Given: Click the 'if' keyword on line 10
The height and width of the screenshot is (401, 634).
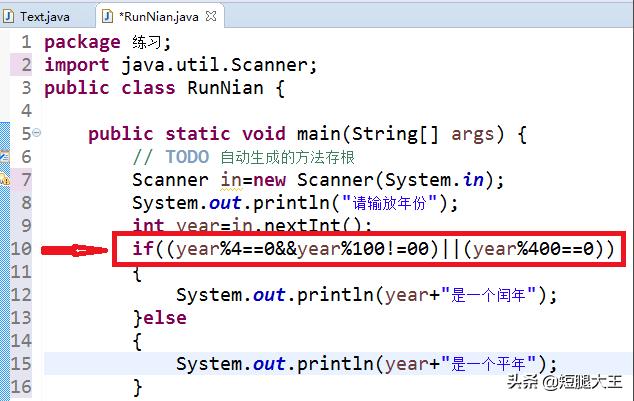Looking at the screenshot, I should coord(143,248).
